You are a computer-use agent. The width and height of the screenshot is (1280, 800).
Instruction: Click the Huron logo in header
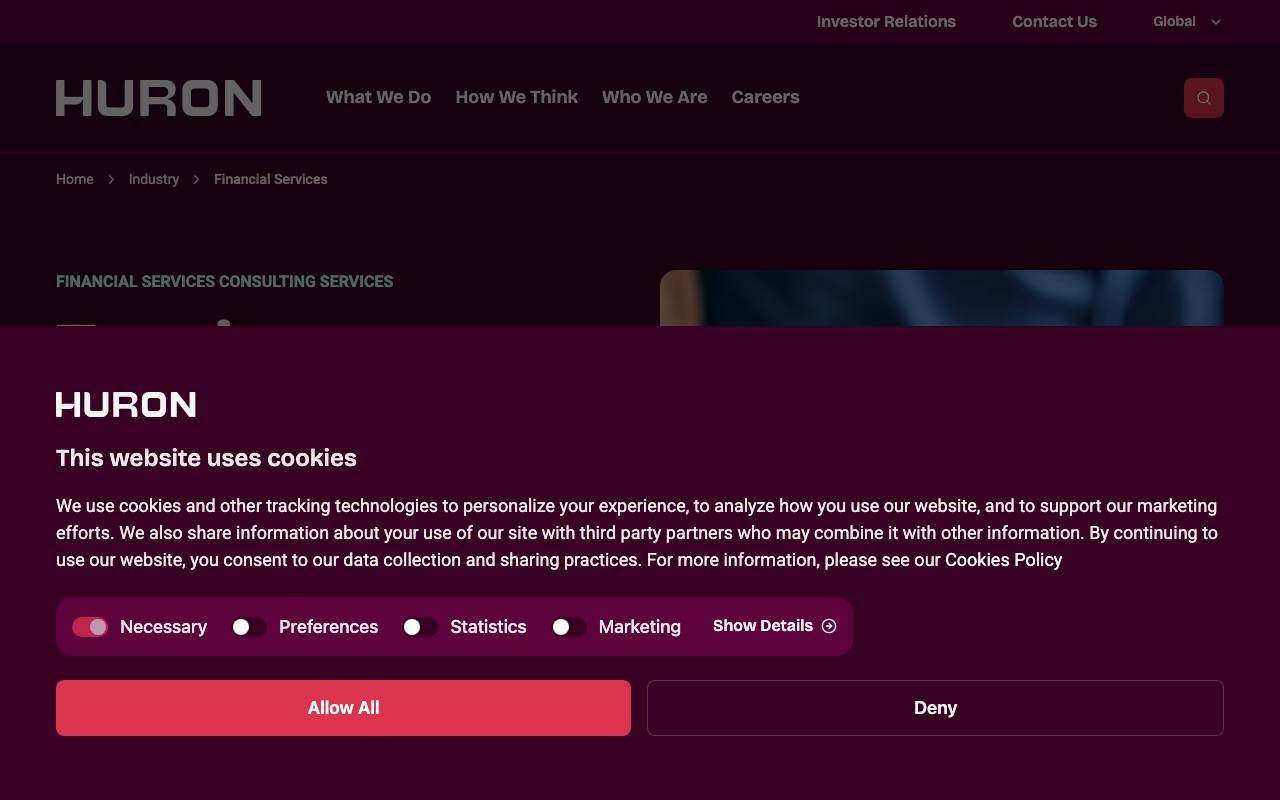[158, 98]
